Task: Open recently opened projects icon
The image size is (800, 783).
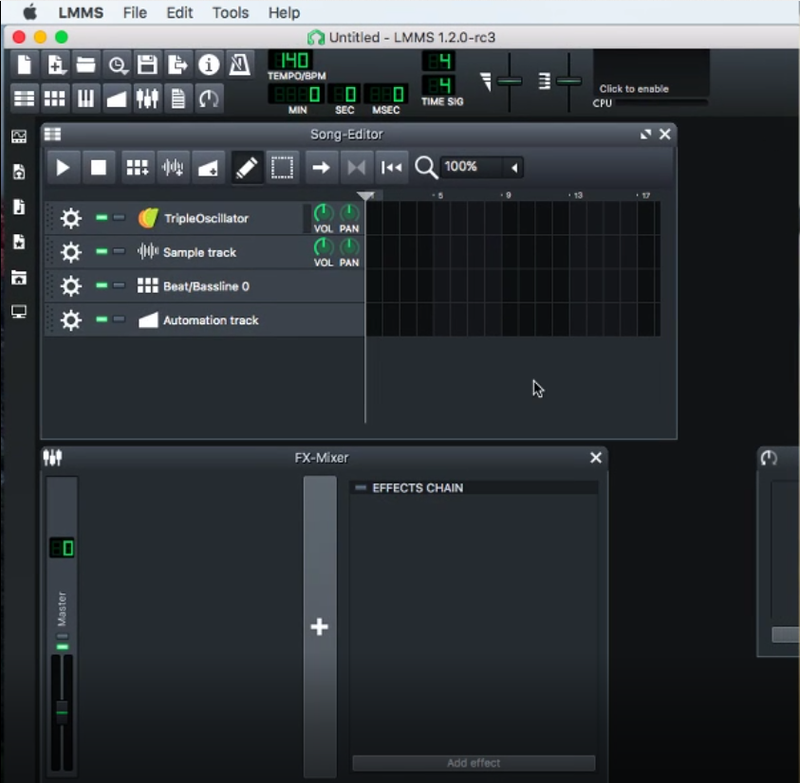Action: click(x=117, y=65)
